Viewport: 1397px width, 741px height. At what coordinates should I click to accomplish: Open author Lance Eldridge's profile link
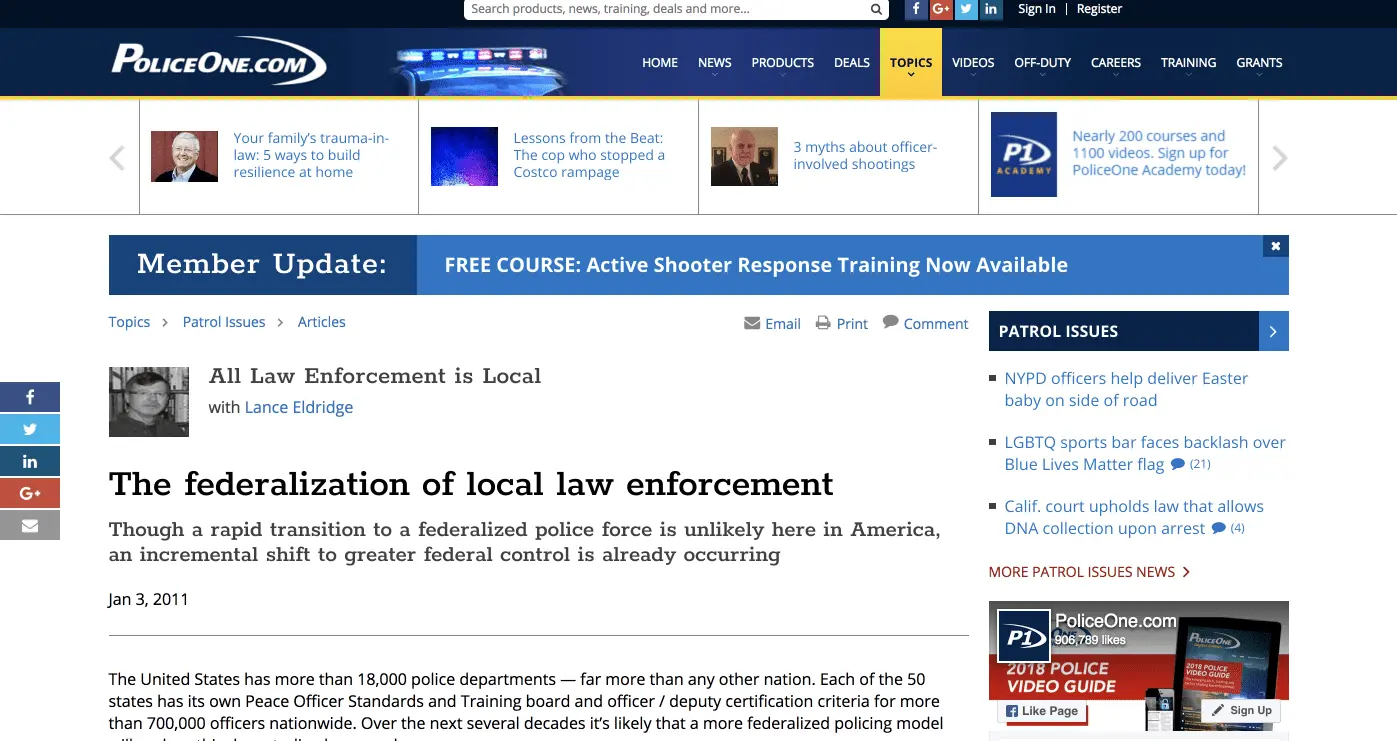298,407
